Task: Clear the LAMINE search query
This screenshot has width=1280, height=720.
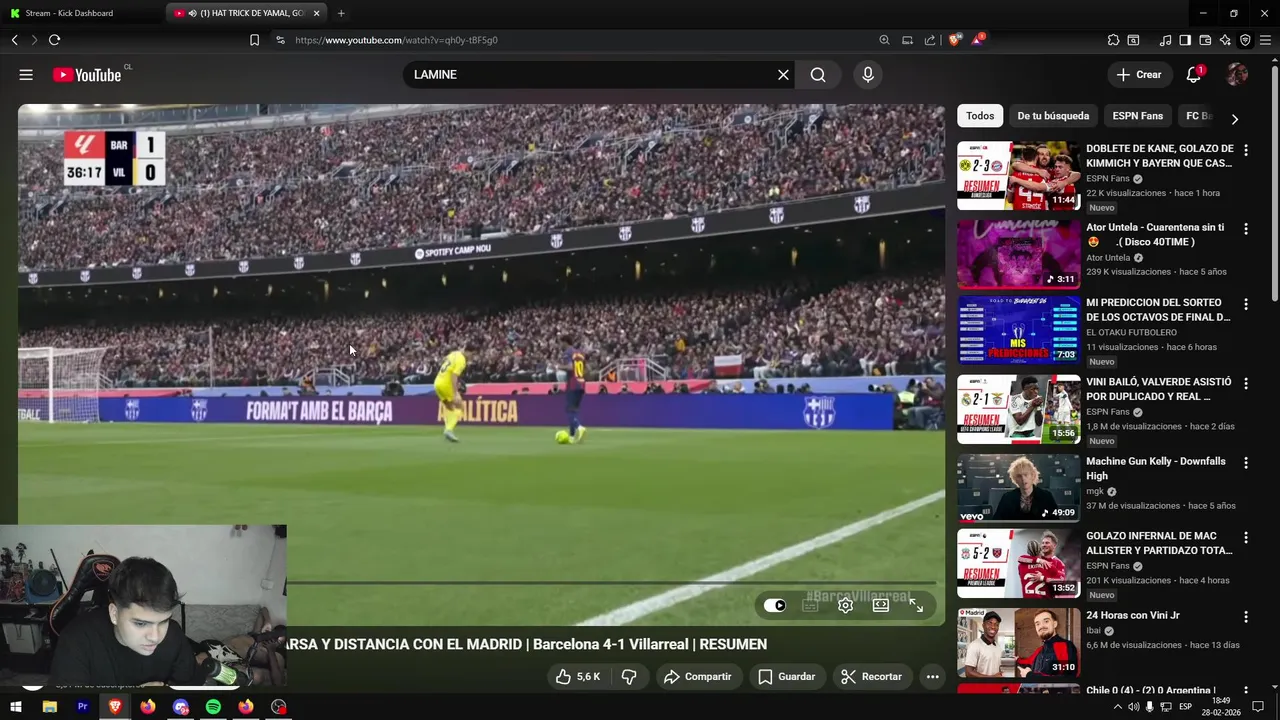Action: (x=783, y=75)
